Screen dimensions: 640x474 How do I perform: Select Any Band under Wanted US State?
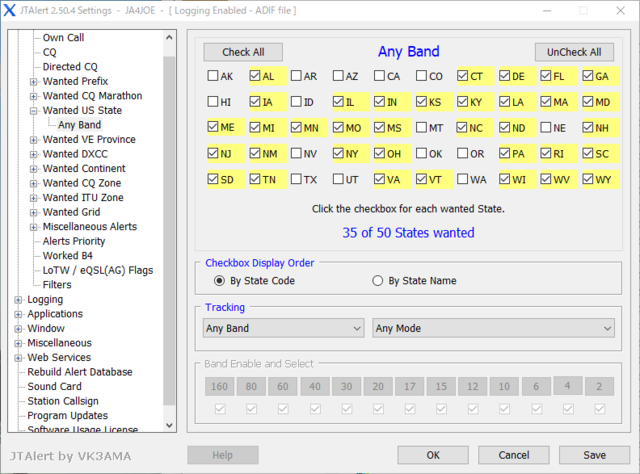coord(79,125)
